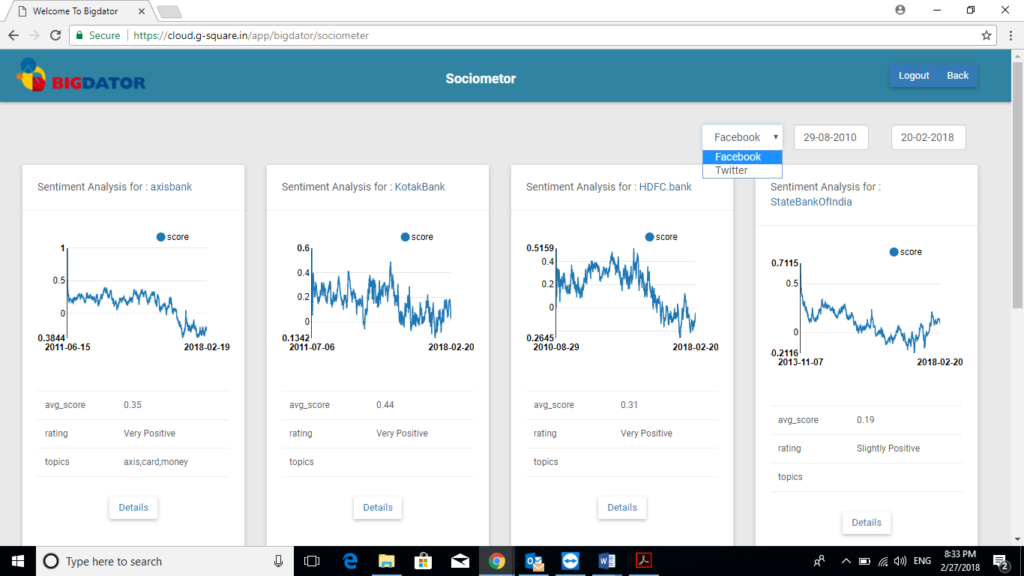Reload the Sociometer page
This screenshot has width=1024, height=576.
coord(55,34)
